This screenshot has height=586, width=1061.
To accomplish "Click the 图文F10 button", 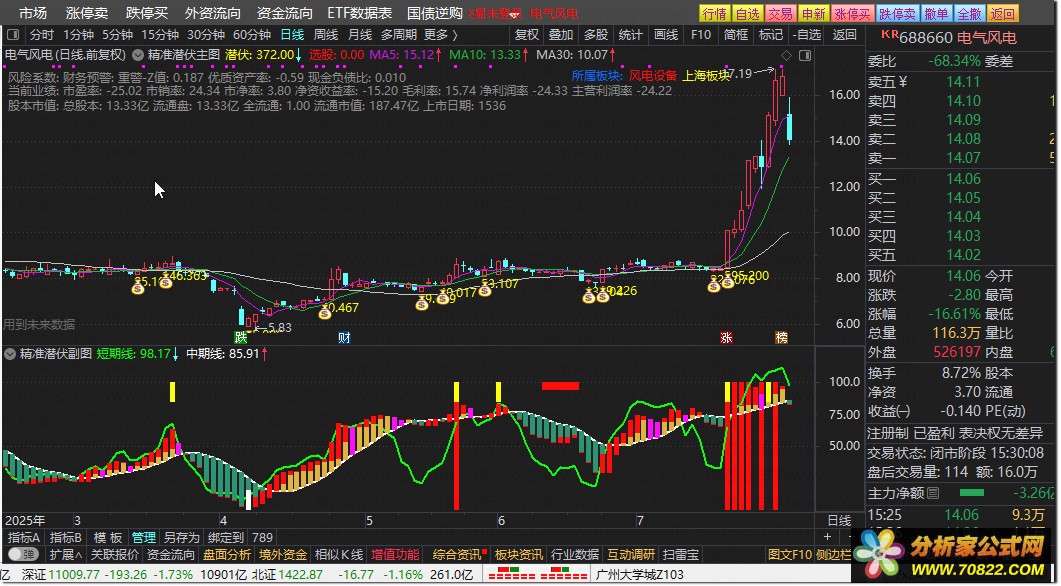I will [x=789, y=555].
